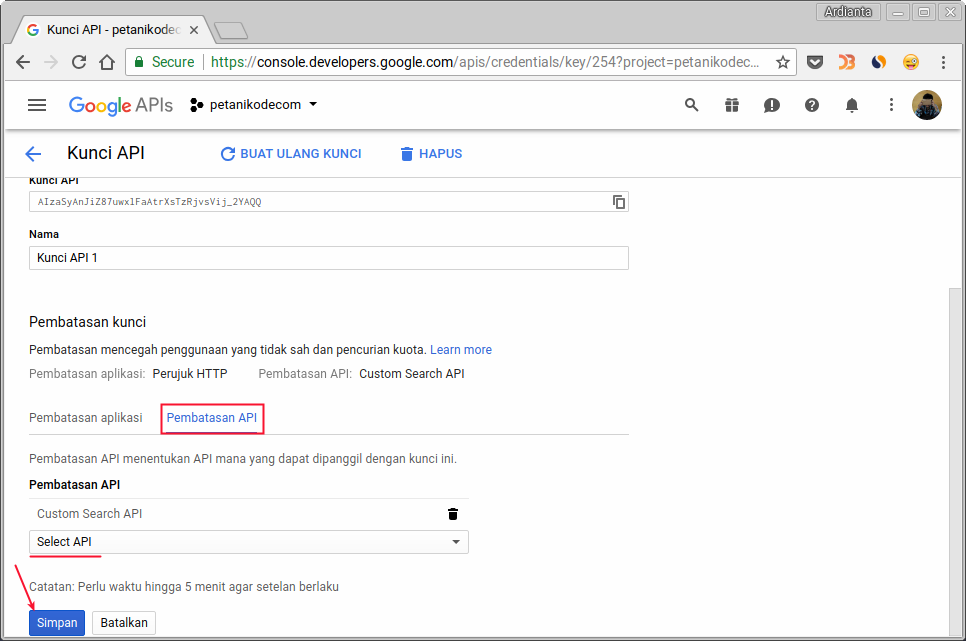This screenshot has height=641, width=966.
Task: Open the search in Google Cloud console
Action: tap(691, 104)
